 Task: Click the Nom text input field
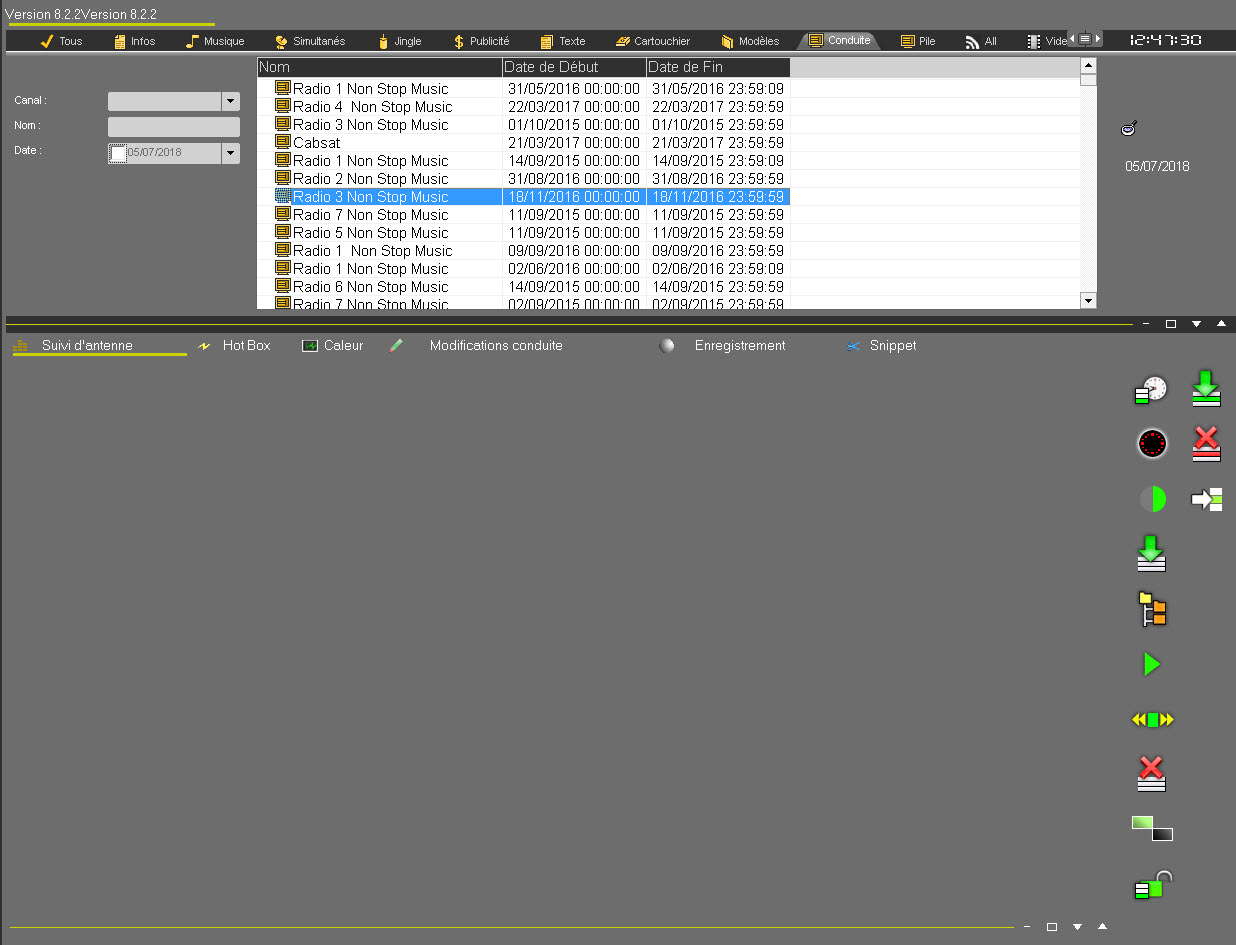[174, 127]
